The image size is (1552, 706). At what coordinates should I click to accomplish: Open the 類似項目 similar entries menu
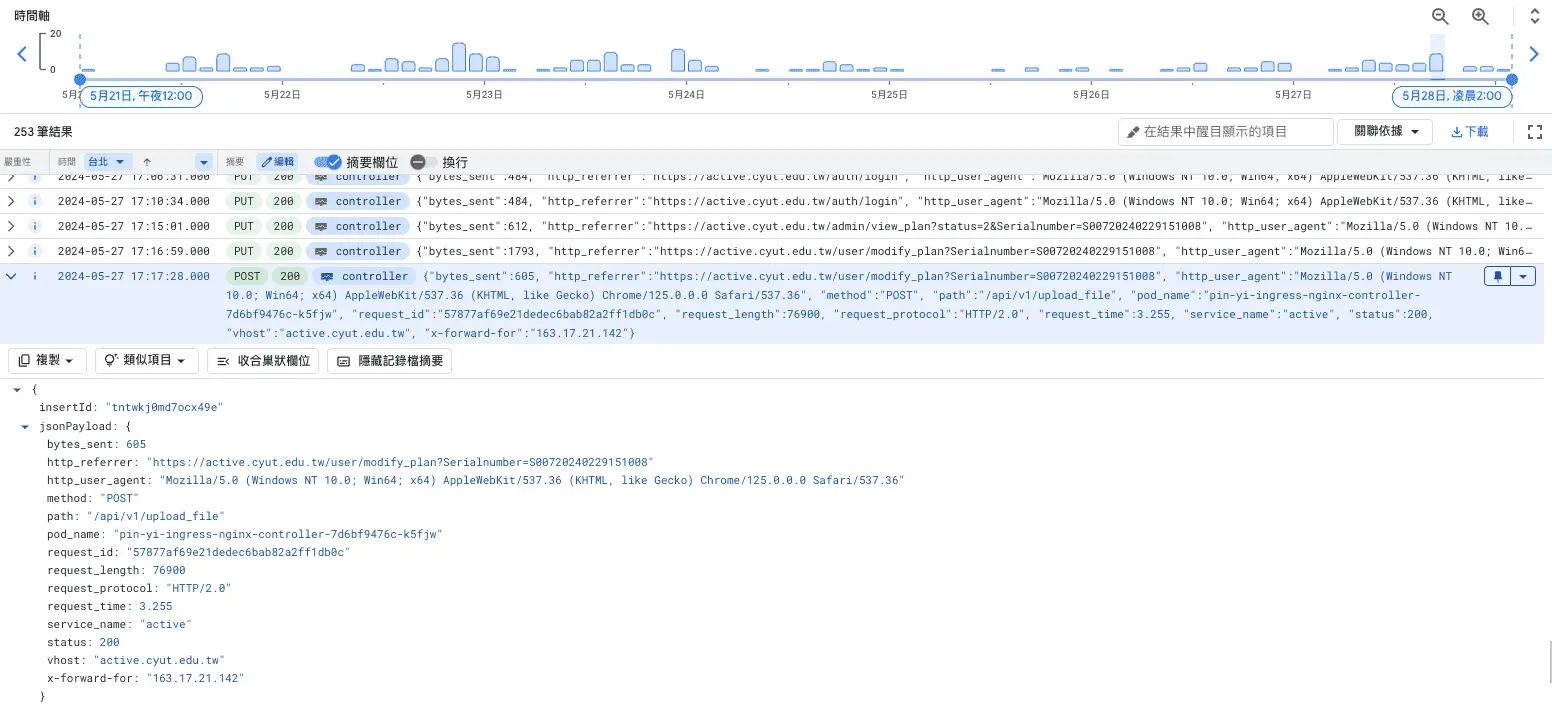(146, 361)
